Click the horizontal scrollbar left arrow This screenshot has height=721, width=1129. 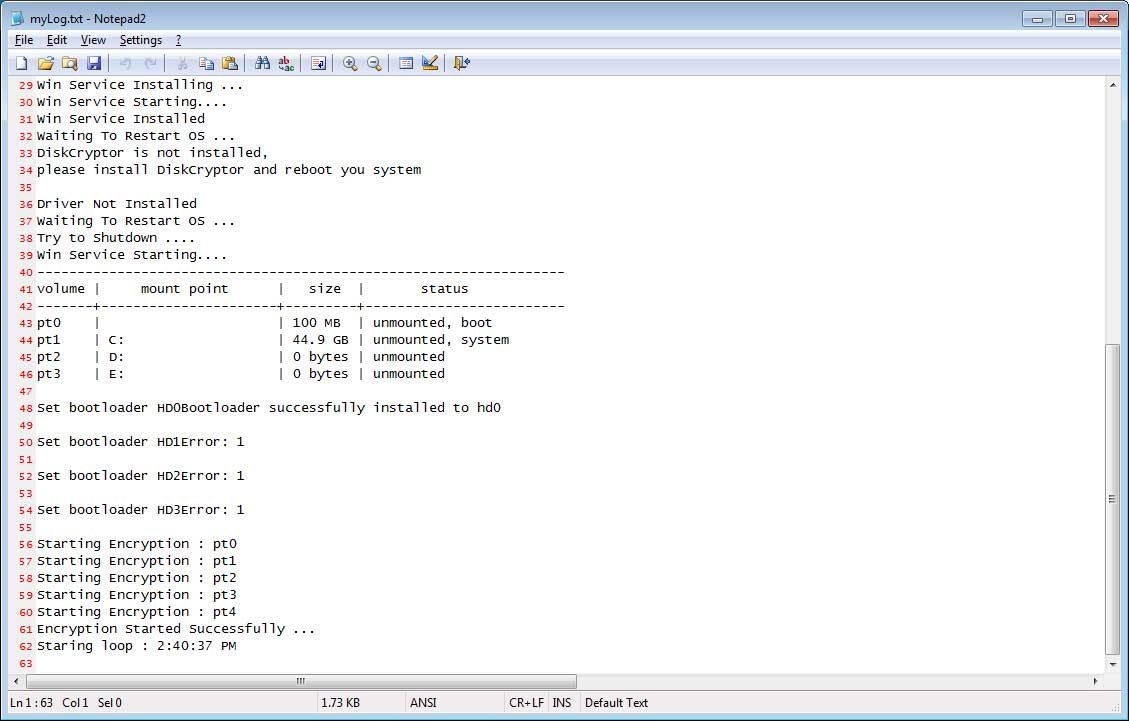pos(17,681)
